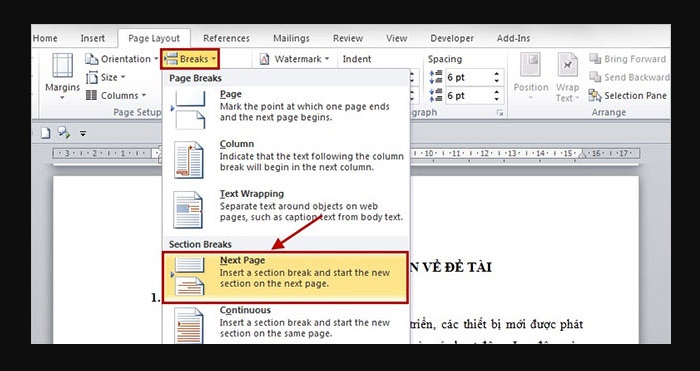Switch to the Home tab
This screenshot has height=371, width=700.
(x=45, y=38)
